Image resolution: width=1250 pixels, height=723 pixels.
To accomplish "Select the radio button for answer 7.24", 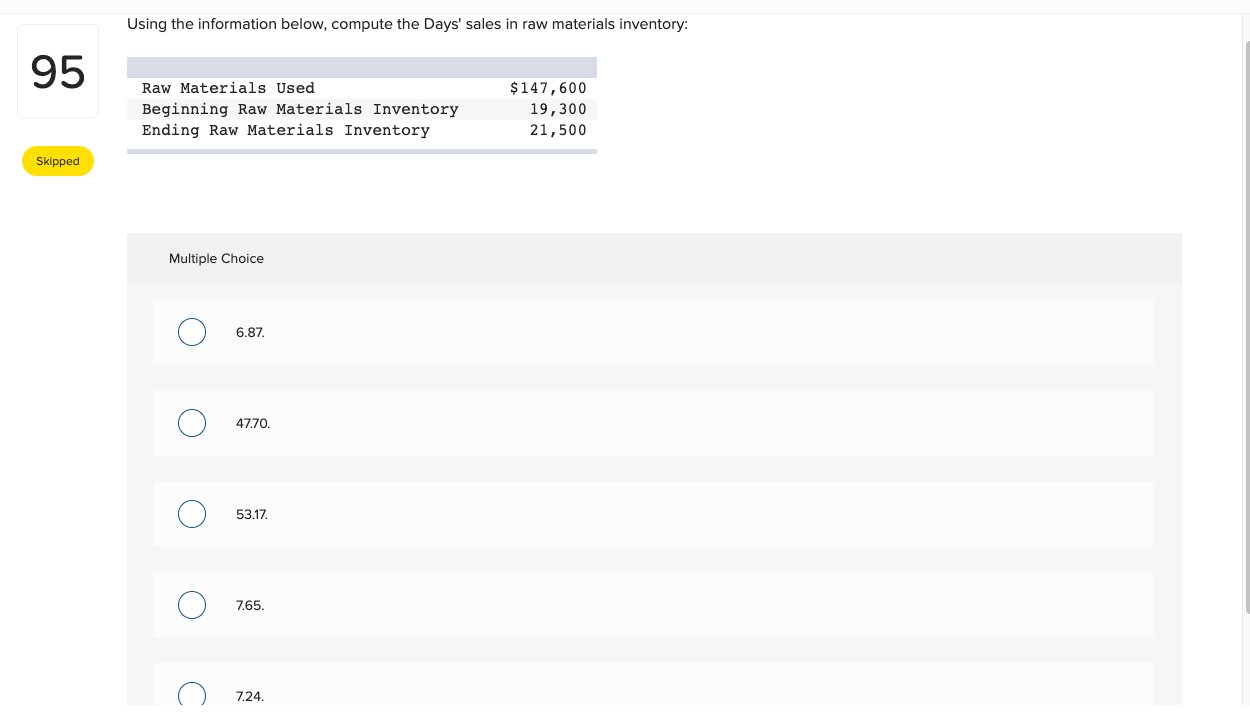I will coord(192,694).
